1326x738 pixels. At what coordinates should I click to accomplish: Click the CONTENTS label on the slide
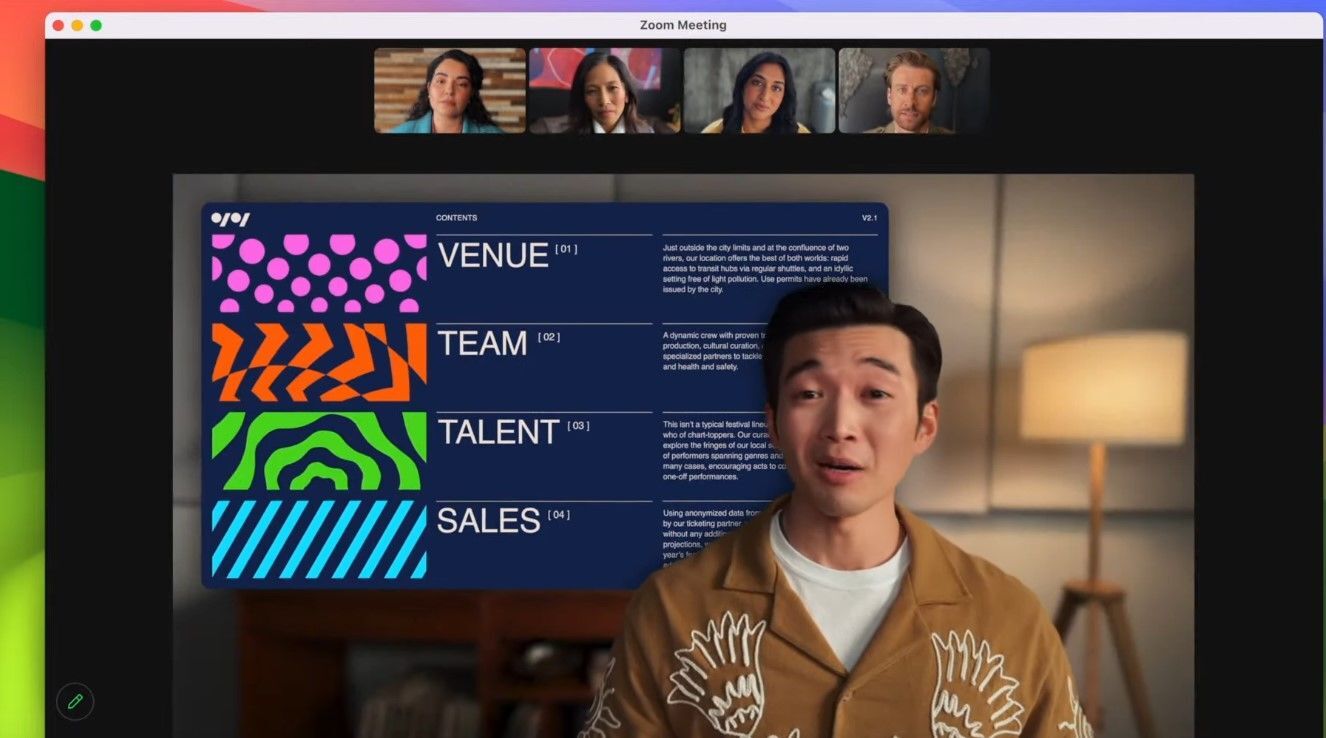pos(456,218)
